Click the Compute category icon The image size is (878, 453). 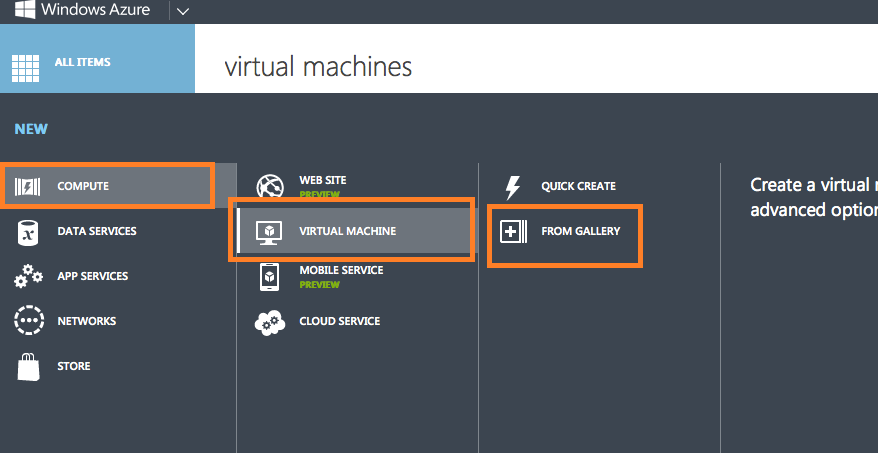pyautogui.click(x=27, y=186)
